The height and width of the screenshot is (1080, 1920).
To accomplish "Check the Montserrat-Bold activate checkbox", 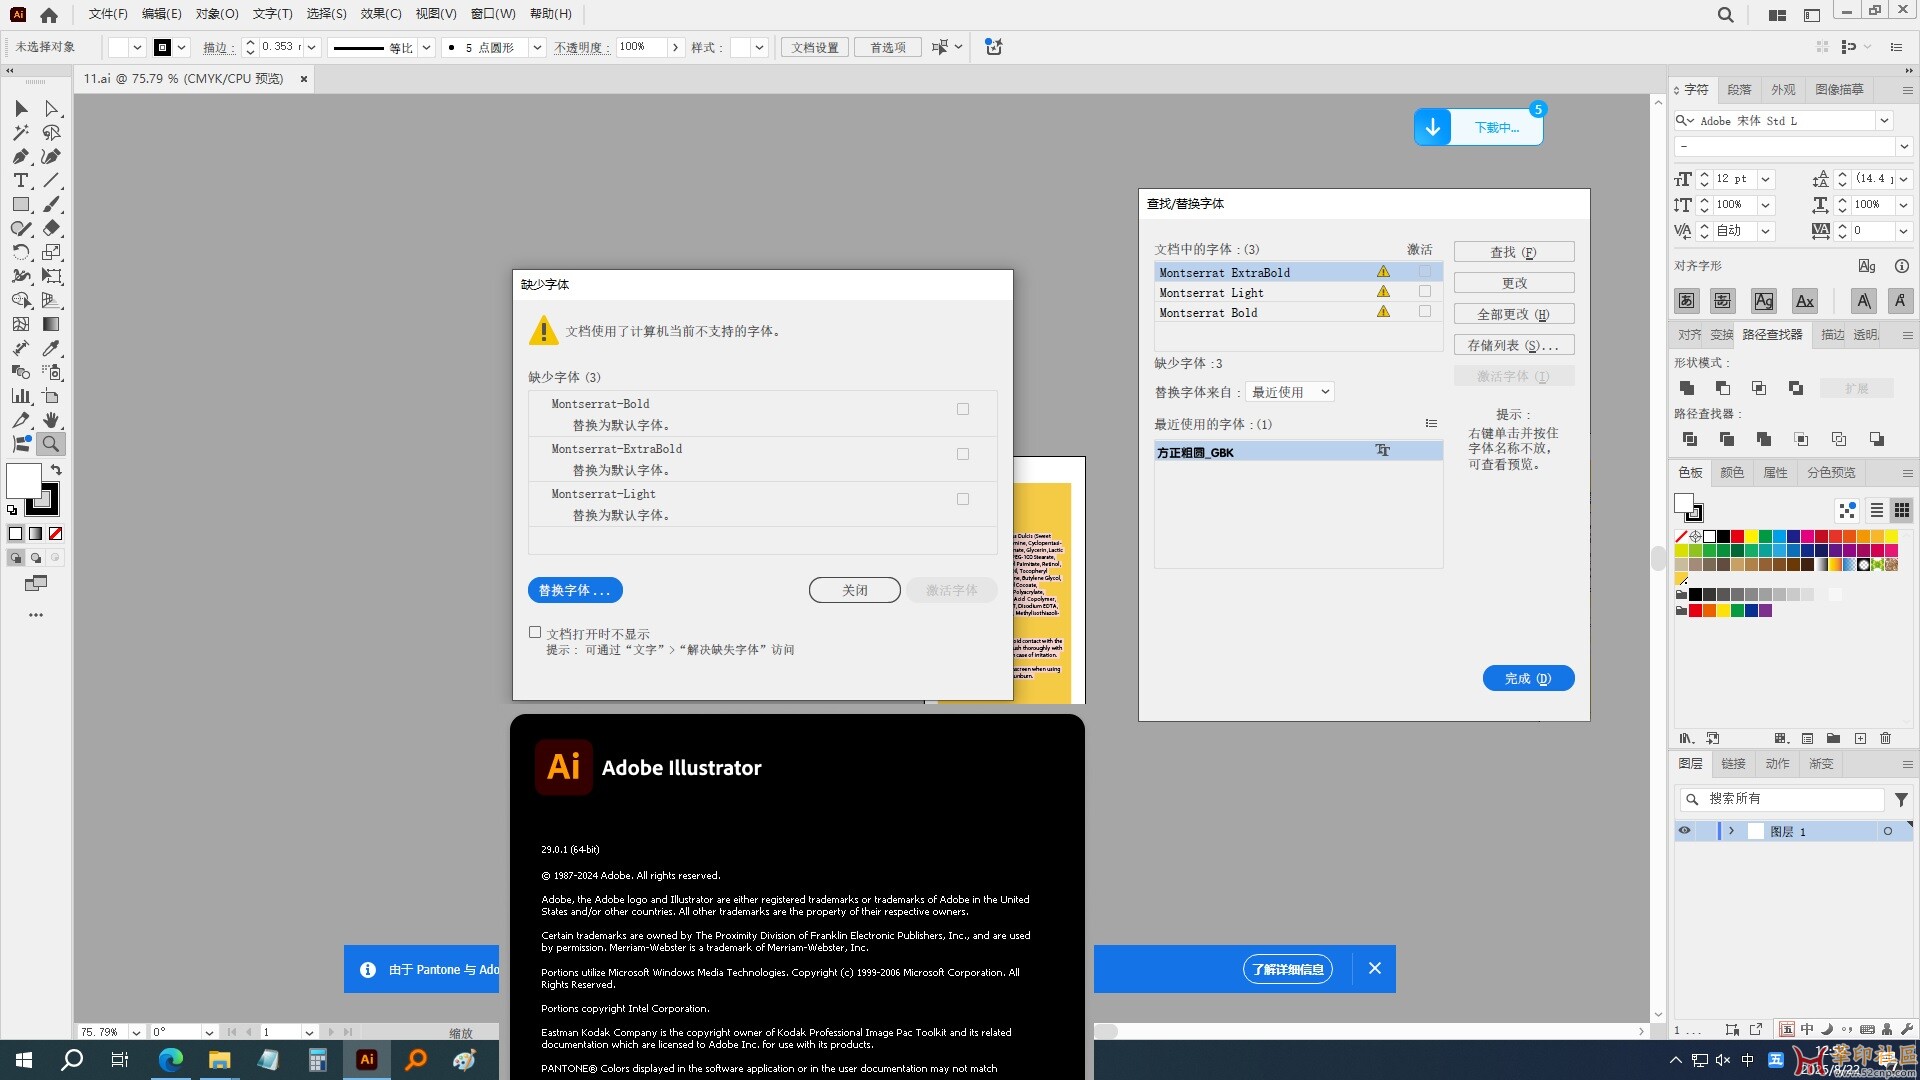I will pyautogui.click(x=963, y=409).
